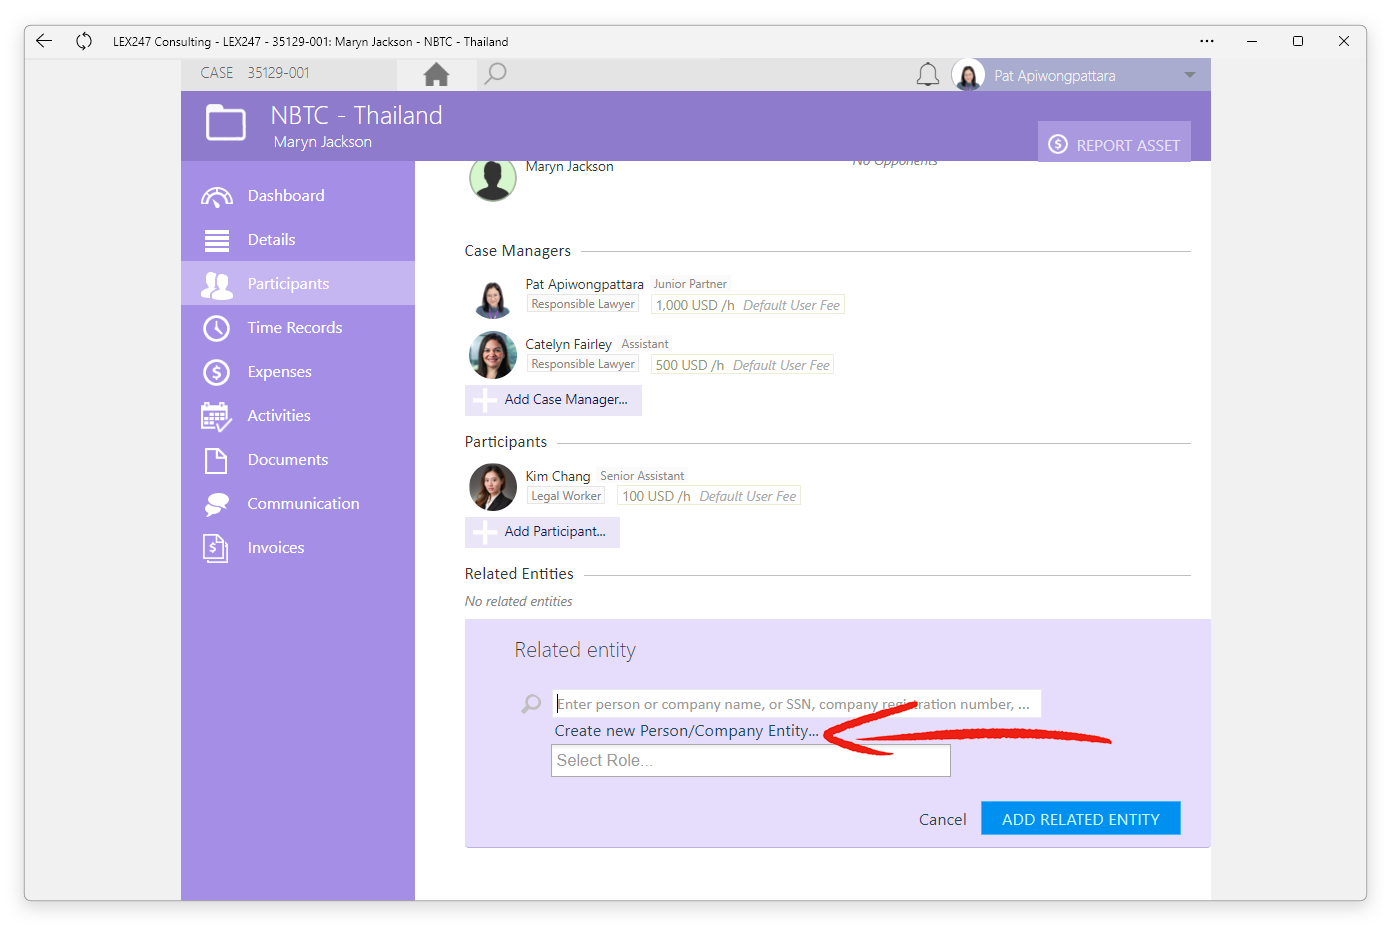1390x925 pixels.
Task: Click the Catelyn Fairley name
Action: tap(568, 344)
